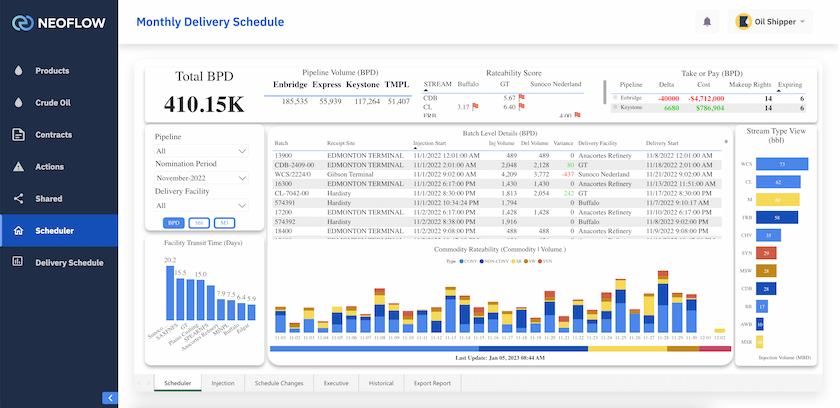Click the Delivery Facility column header

pos(598,143)
